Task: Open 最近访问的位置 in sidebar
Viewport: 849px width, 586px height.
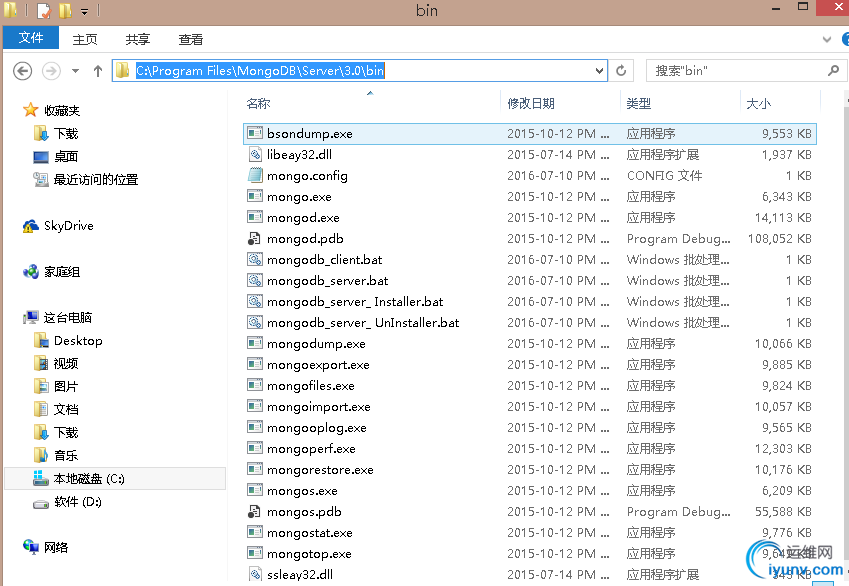Action: coord(86,179)
